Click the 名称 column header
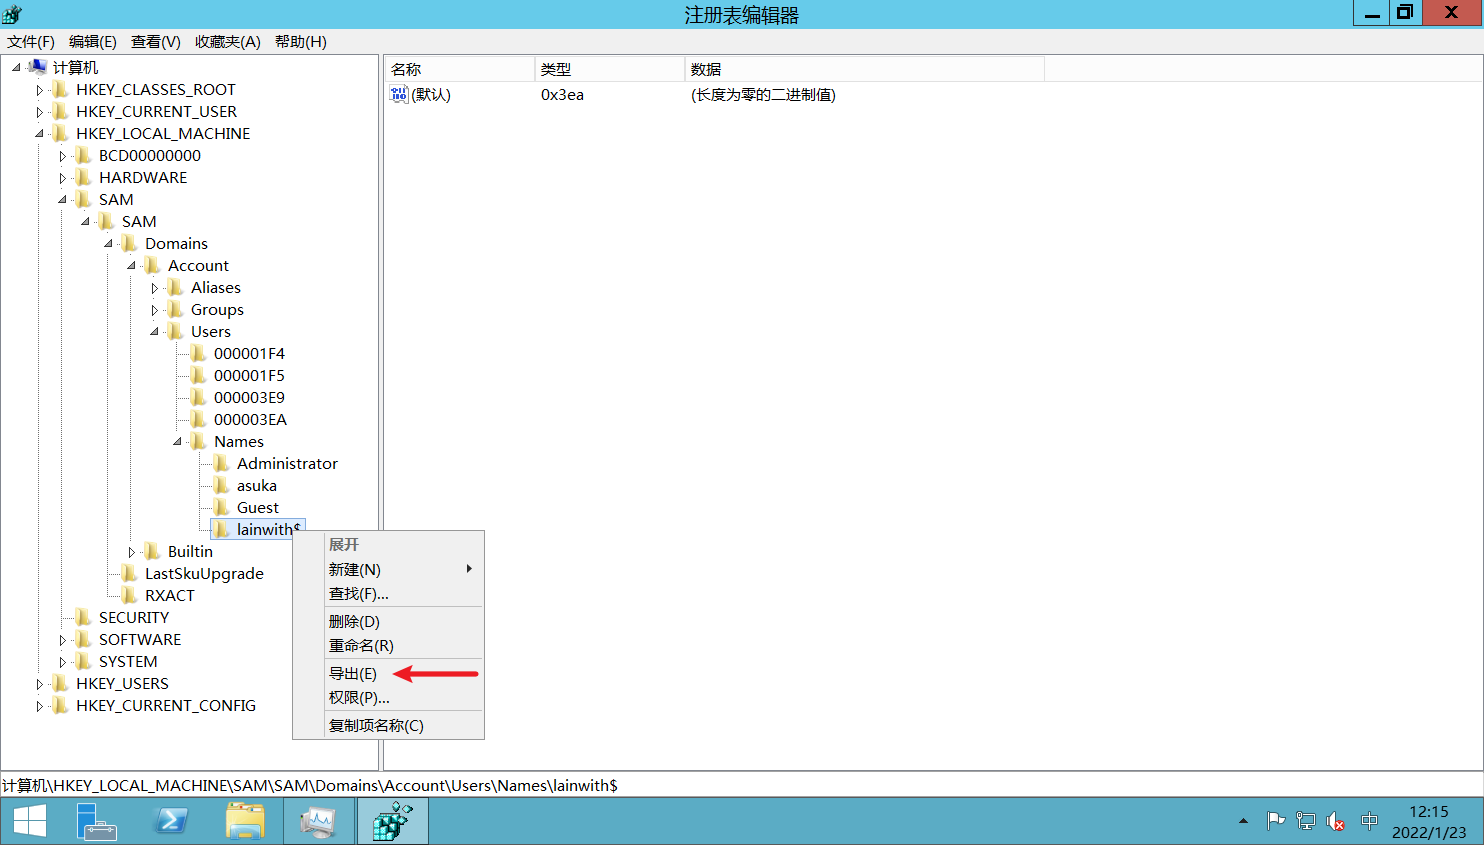The image size is (1484, 845). [x=460, y=69]
